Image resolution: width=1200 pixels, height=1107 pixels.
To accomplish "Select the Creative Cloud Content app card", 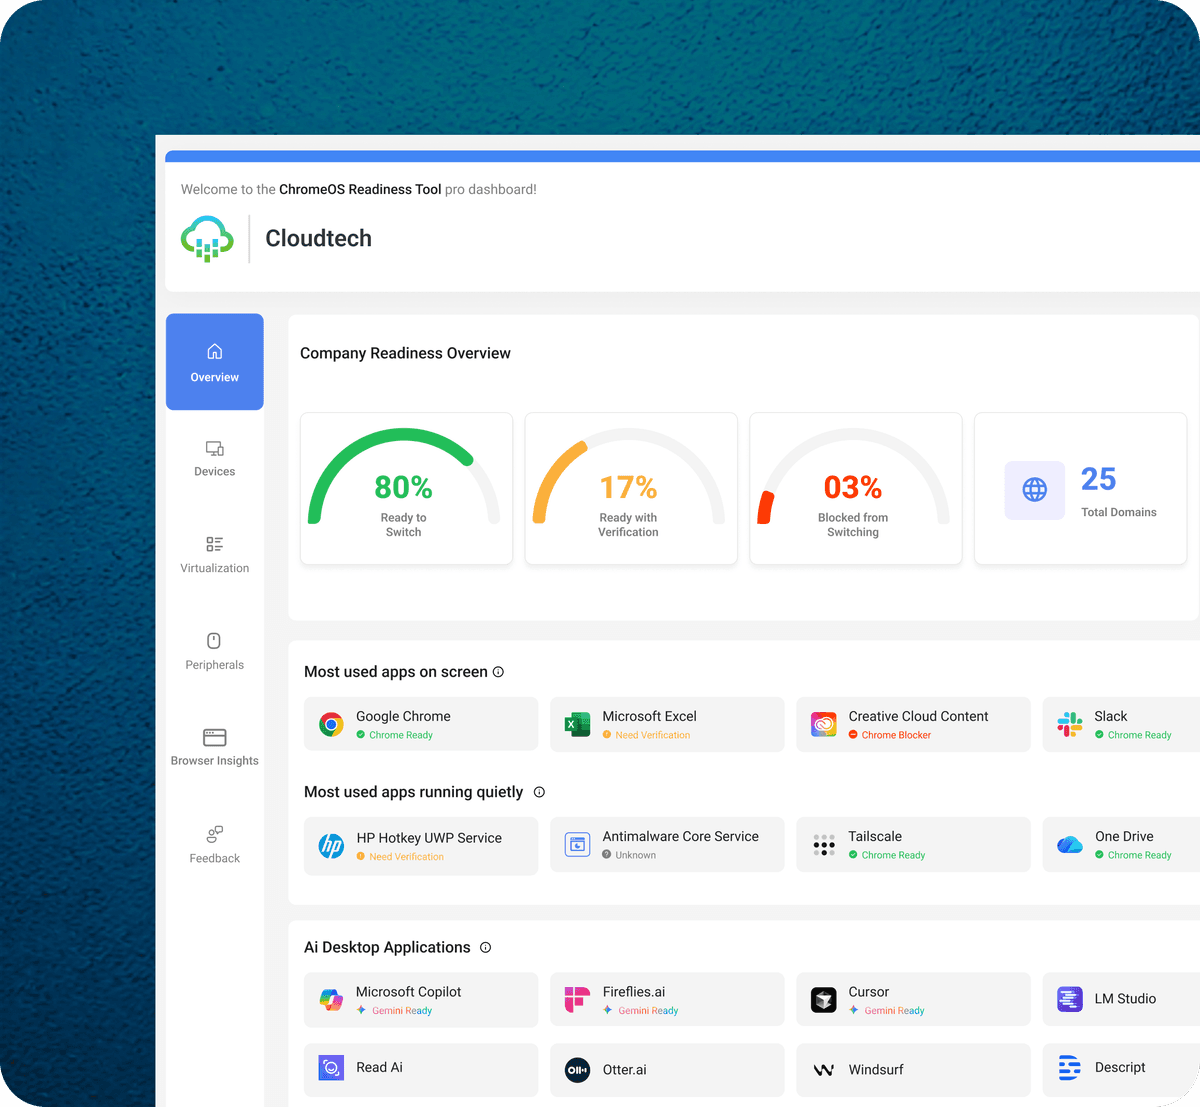I will (x=913, y=725).
